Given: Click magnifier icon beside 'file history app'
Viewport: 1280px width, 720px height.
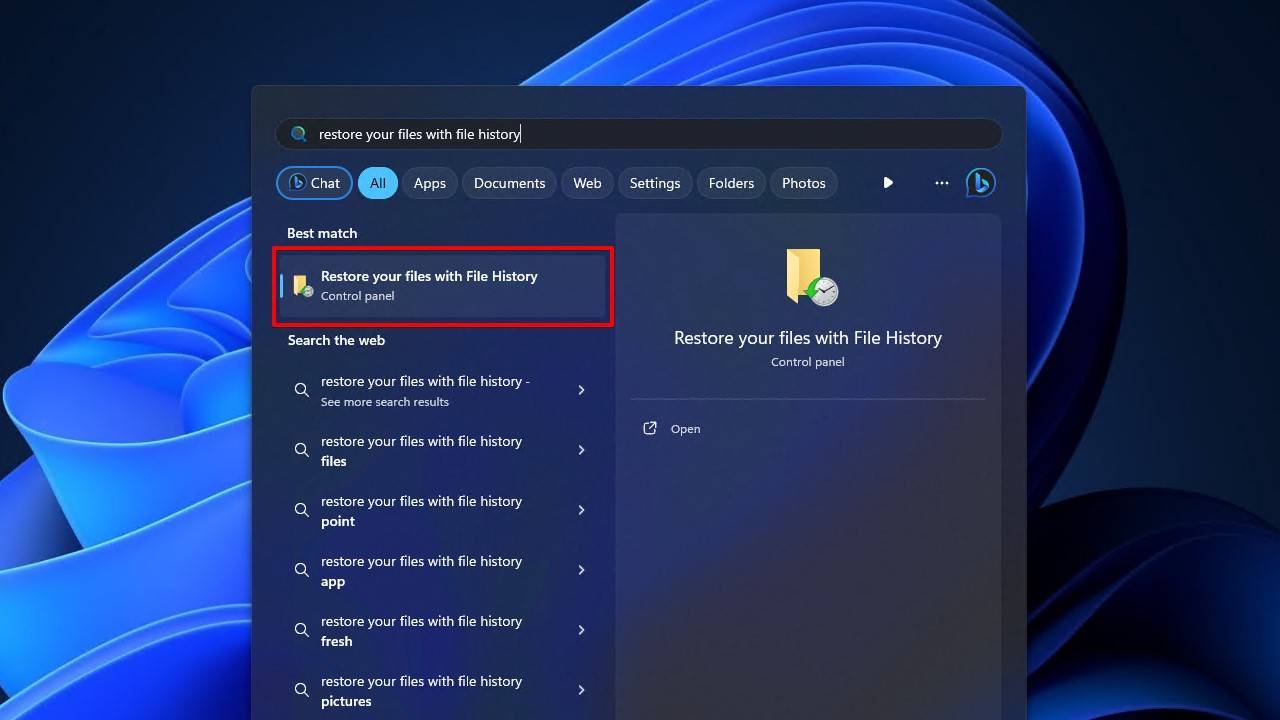Looking at the screenshot, I should click(301, 570).
